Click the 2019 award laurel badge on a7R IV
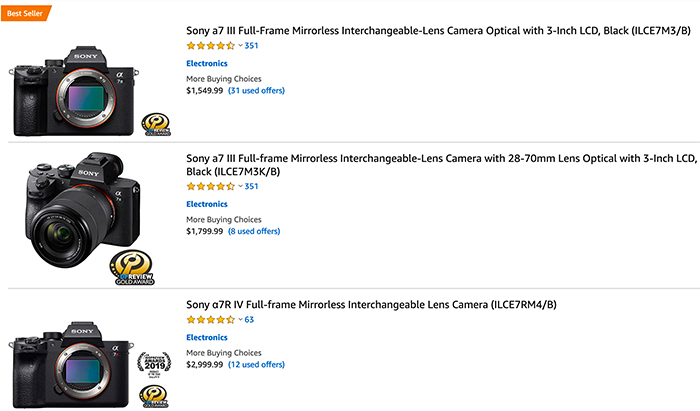The image size is (700, 411). [154, 365]
